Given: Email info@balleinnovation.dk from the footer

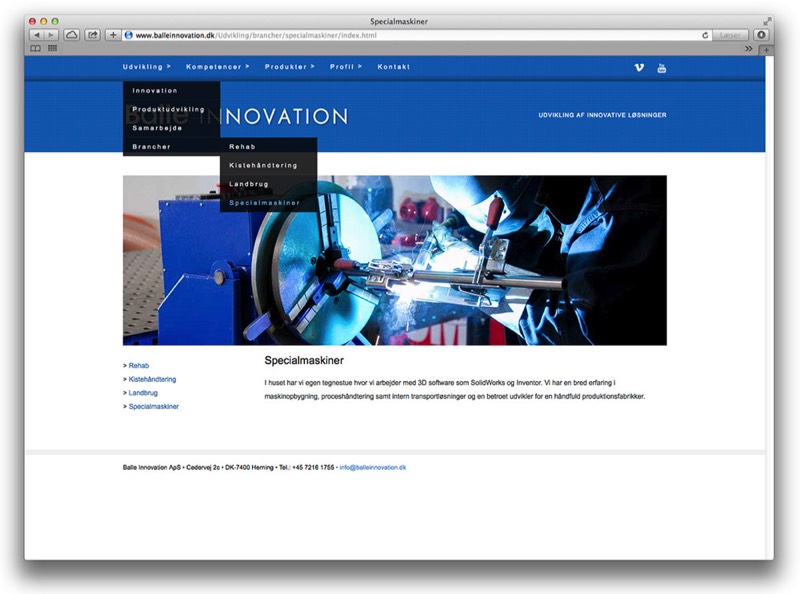Looking at the screenshot, I should [373, 467].
